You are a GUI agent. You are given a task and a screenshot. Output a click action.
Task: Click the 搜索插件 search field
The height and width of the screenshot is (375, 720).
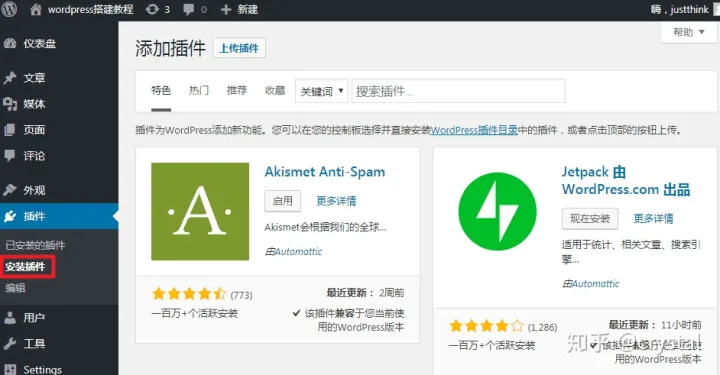(458, 91)
